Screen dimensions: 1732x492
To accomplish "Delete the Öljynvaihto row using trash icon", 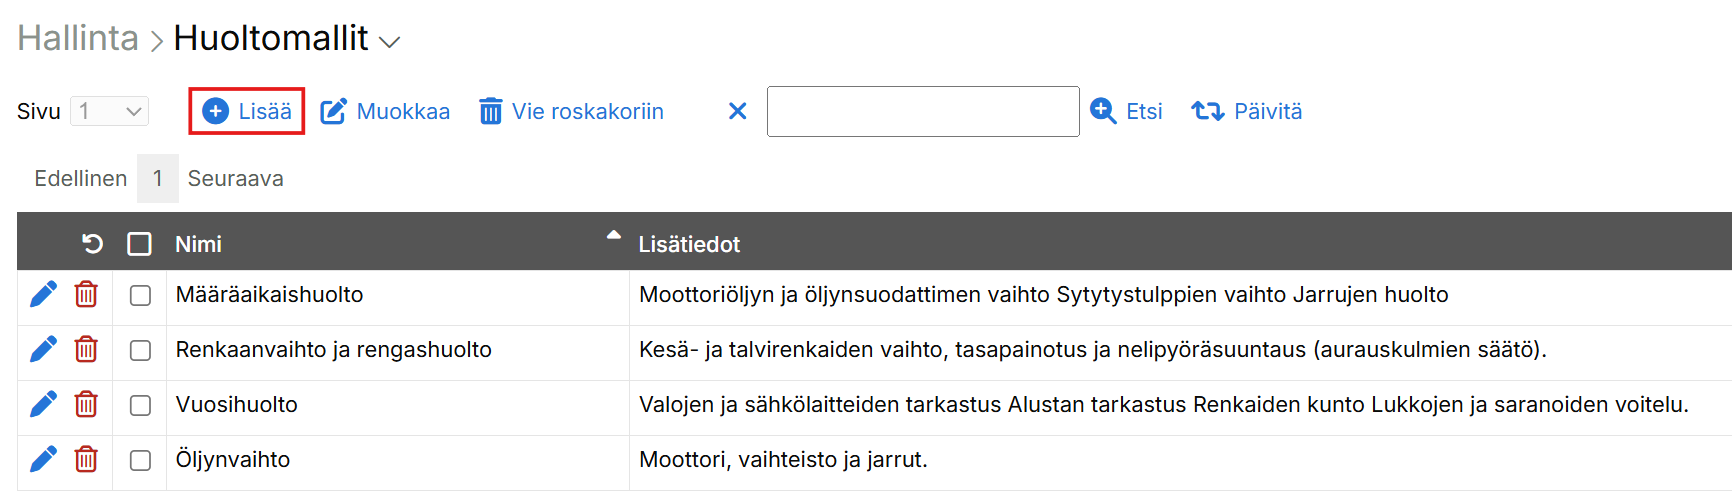I will tap(86, 460).
